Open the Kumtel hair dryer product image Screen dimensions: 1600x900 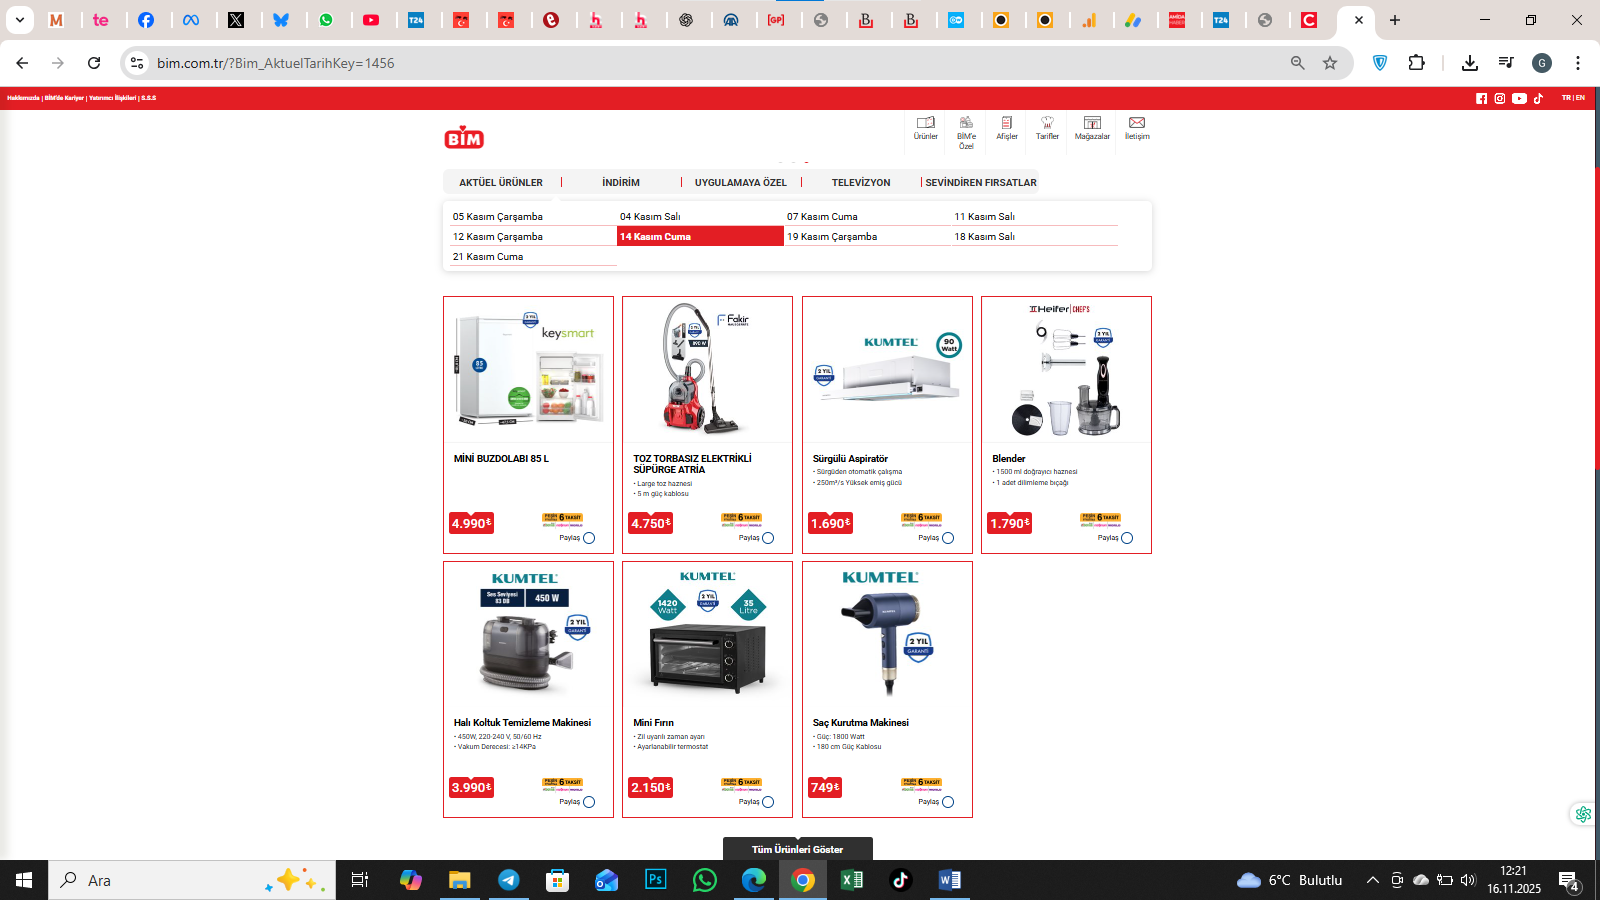coord(887,634)
